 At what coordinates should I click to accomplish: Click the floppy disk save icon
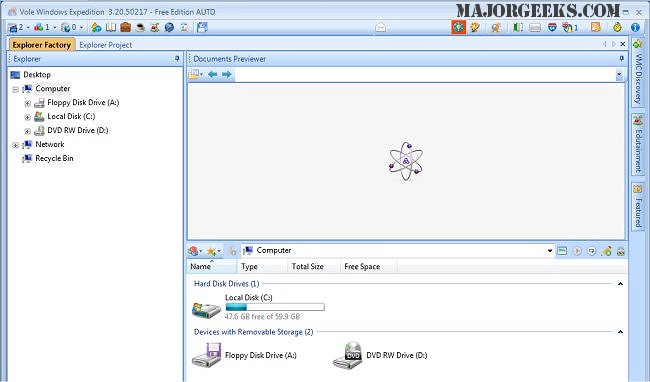pos(202,27)
